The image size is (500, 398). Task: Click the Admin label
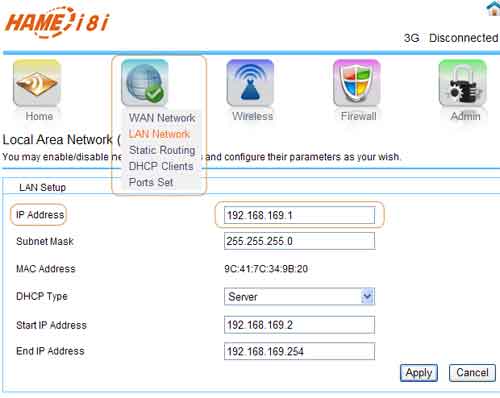click(x=466, y=116)
